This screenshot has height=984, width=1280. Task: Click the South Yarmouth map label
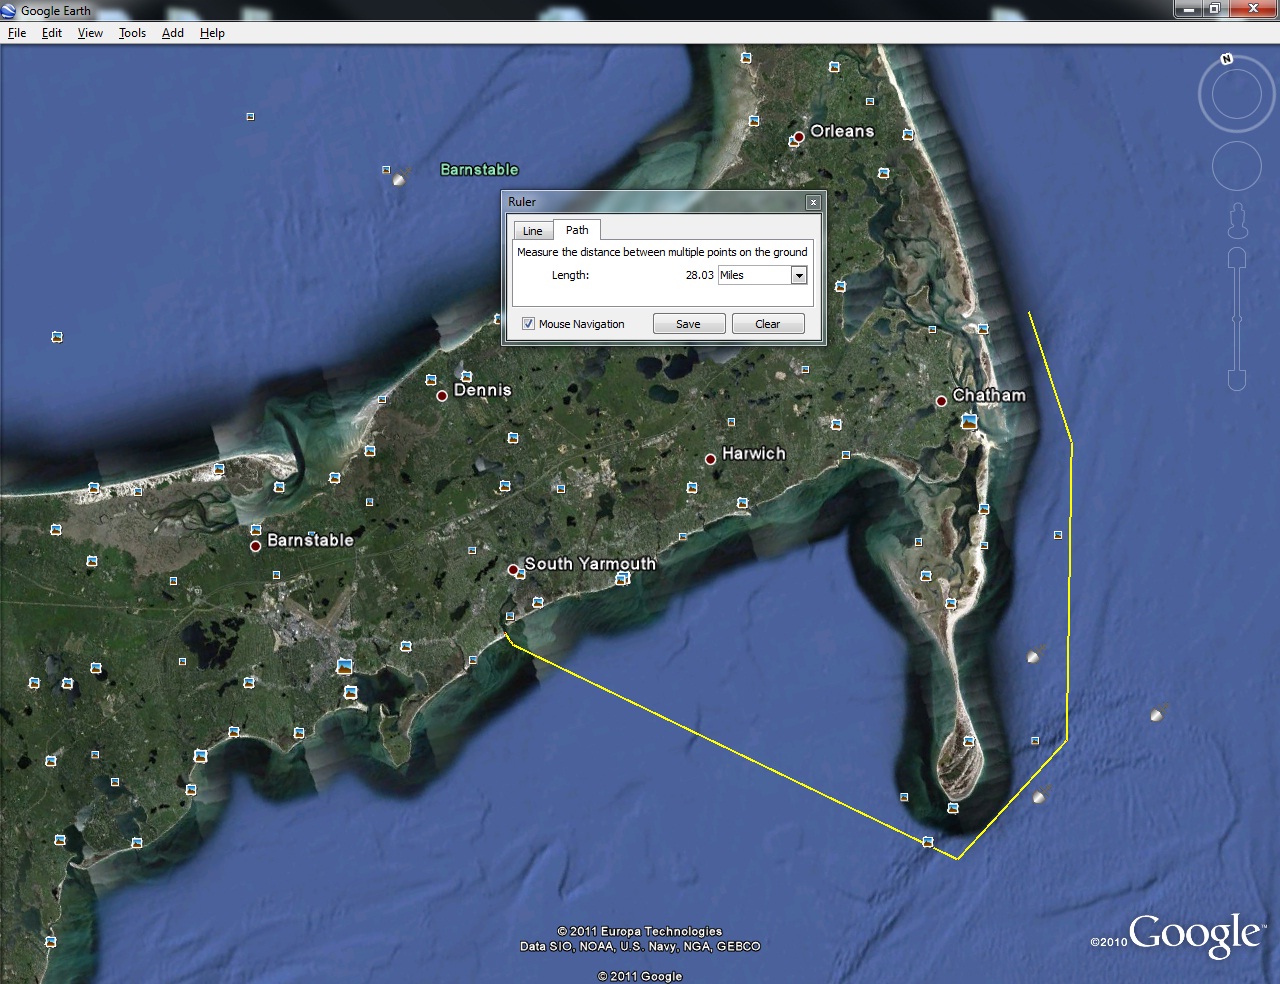point(590,563)
